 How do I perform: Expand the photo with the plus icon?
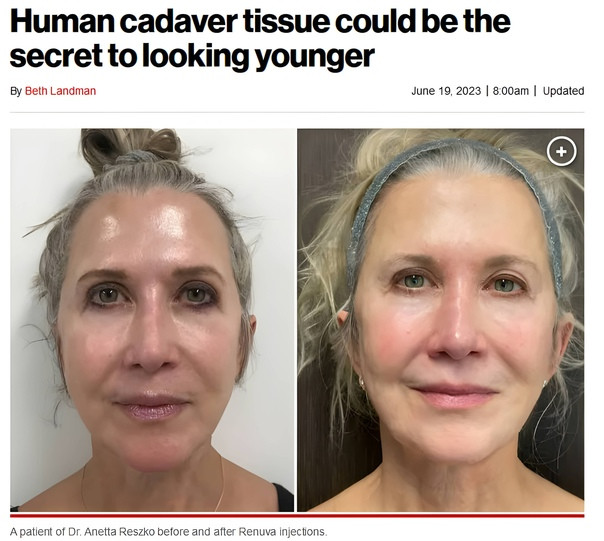pyautogui.click(x=561, y=151)
